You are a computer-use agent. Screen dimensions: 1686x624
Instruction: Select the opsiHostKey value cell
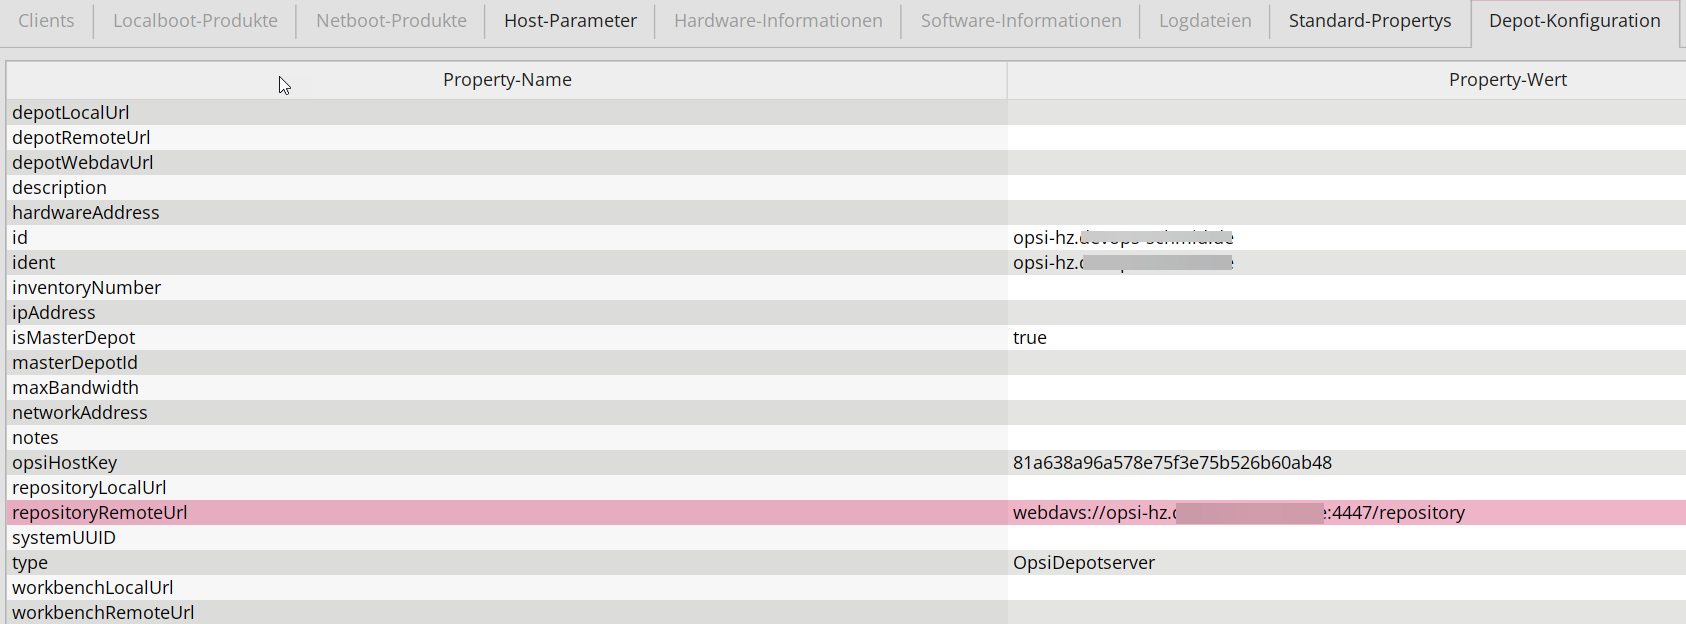tap(1347, 463)
